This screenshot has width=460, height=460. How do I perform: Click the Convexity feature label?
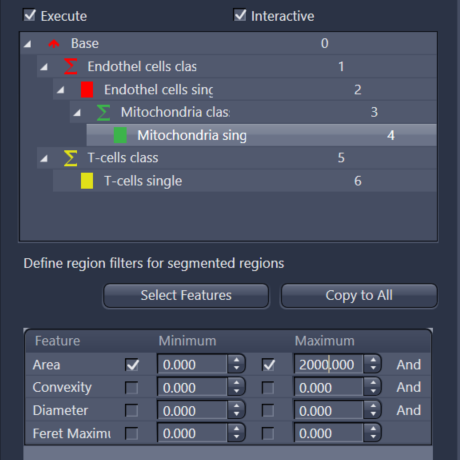pyautogui.click(x=62, y=388)
